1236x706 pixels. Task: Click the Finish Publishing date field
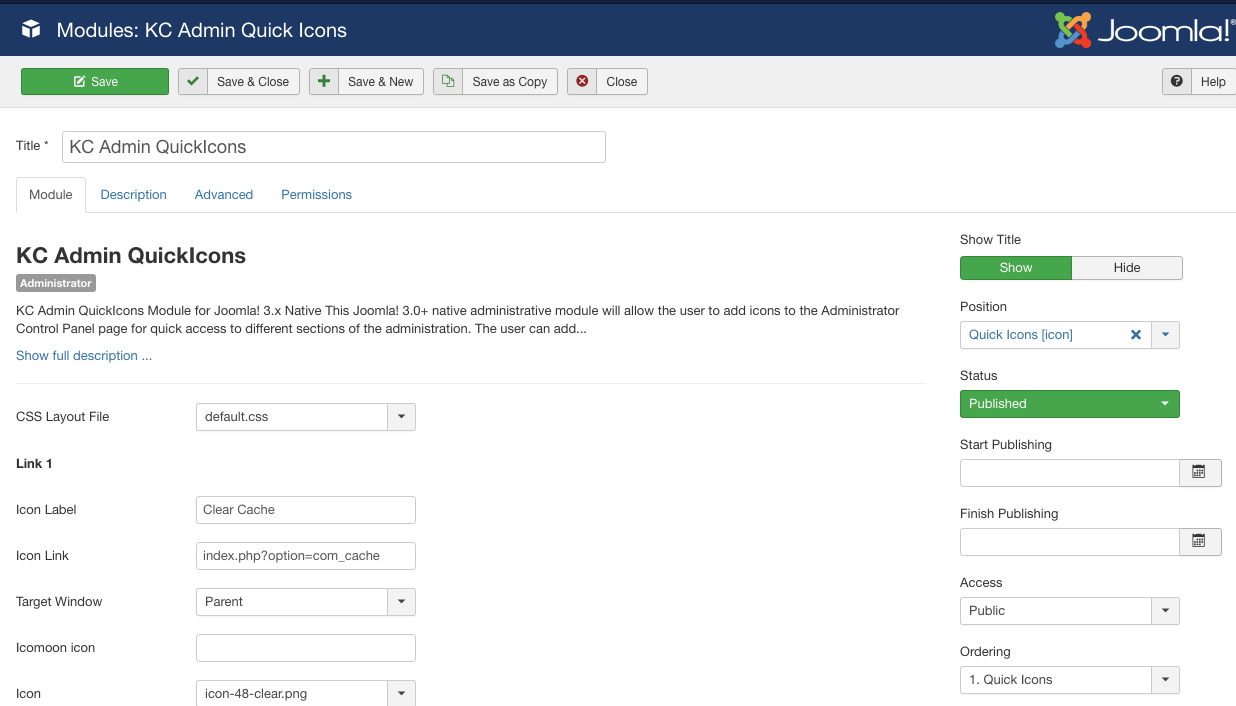click(x=1070, y=542)
